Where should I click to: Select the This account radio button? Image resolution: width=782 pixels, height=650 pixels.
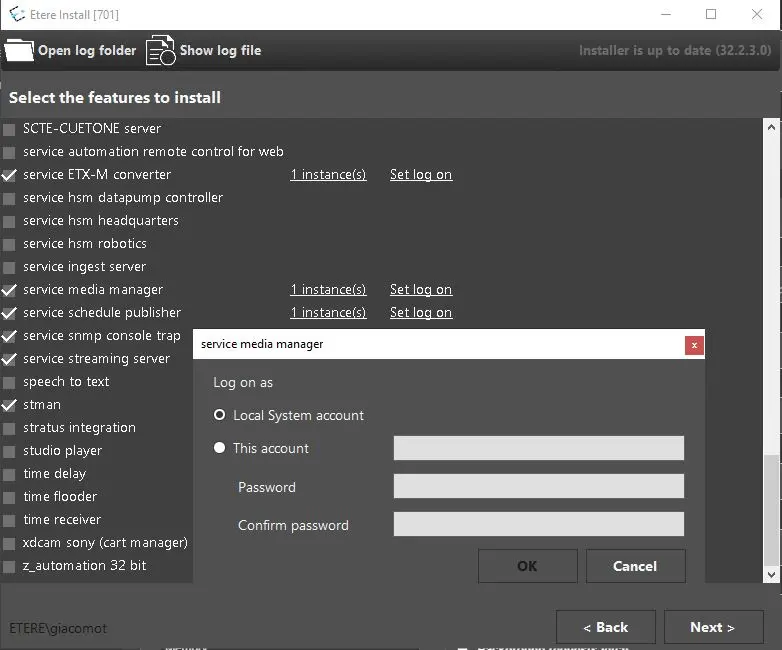click(x=220, y=448)
